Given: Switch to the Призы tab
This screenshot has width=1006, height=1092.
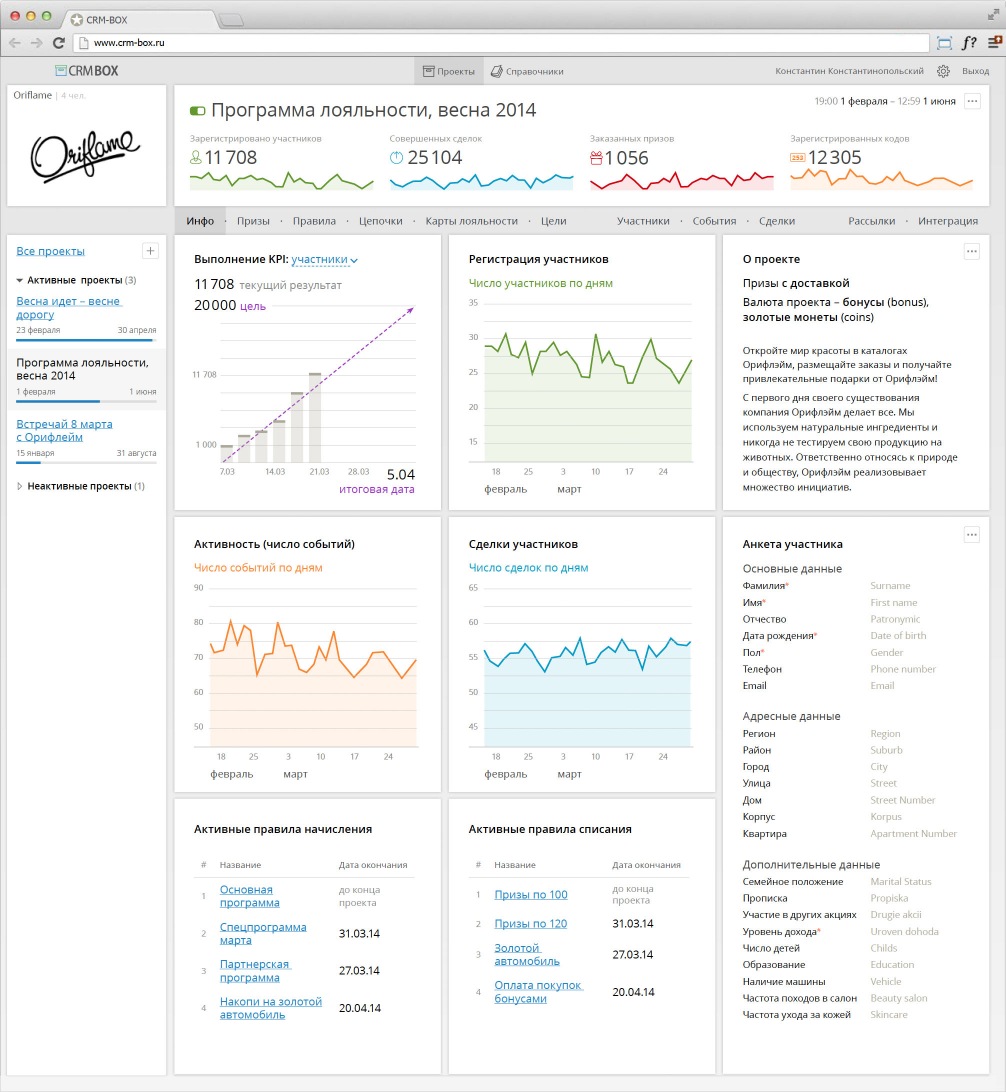Looking at the screenshot, I should click(253, 221).
